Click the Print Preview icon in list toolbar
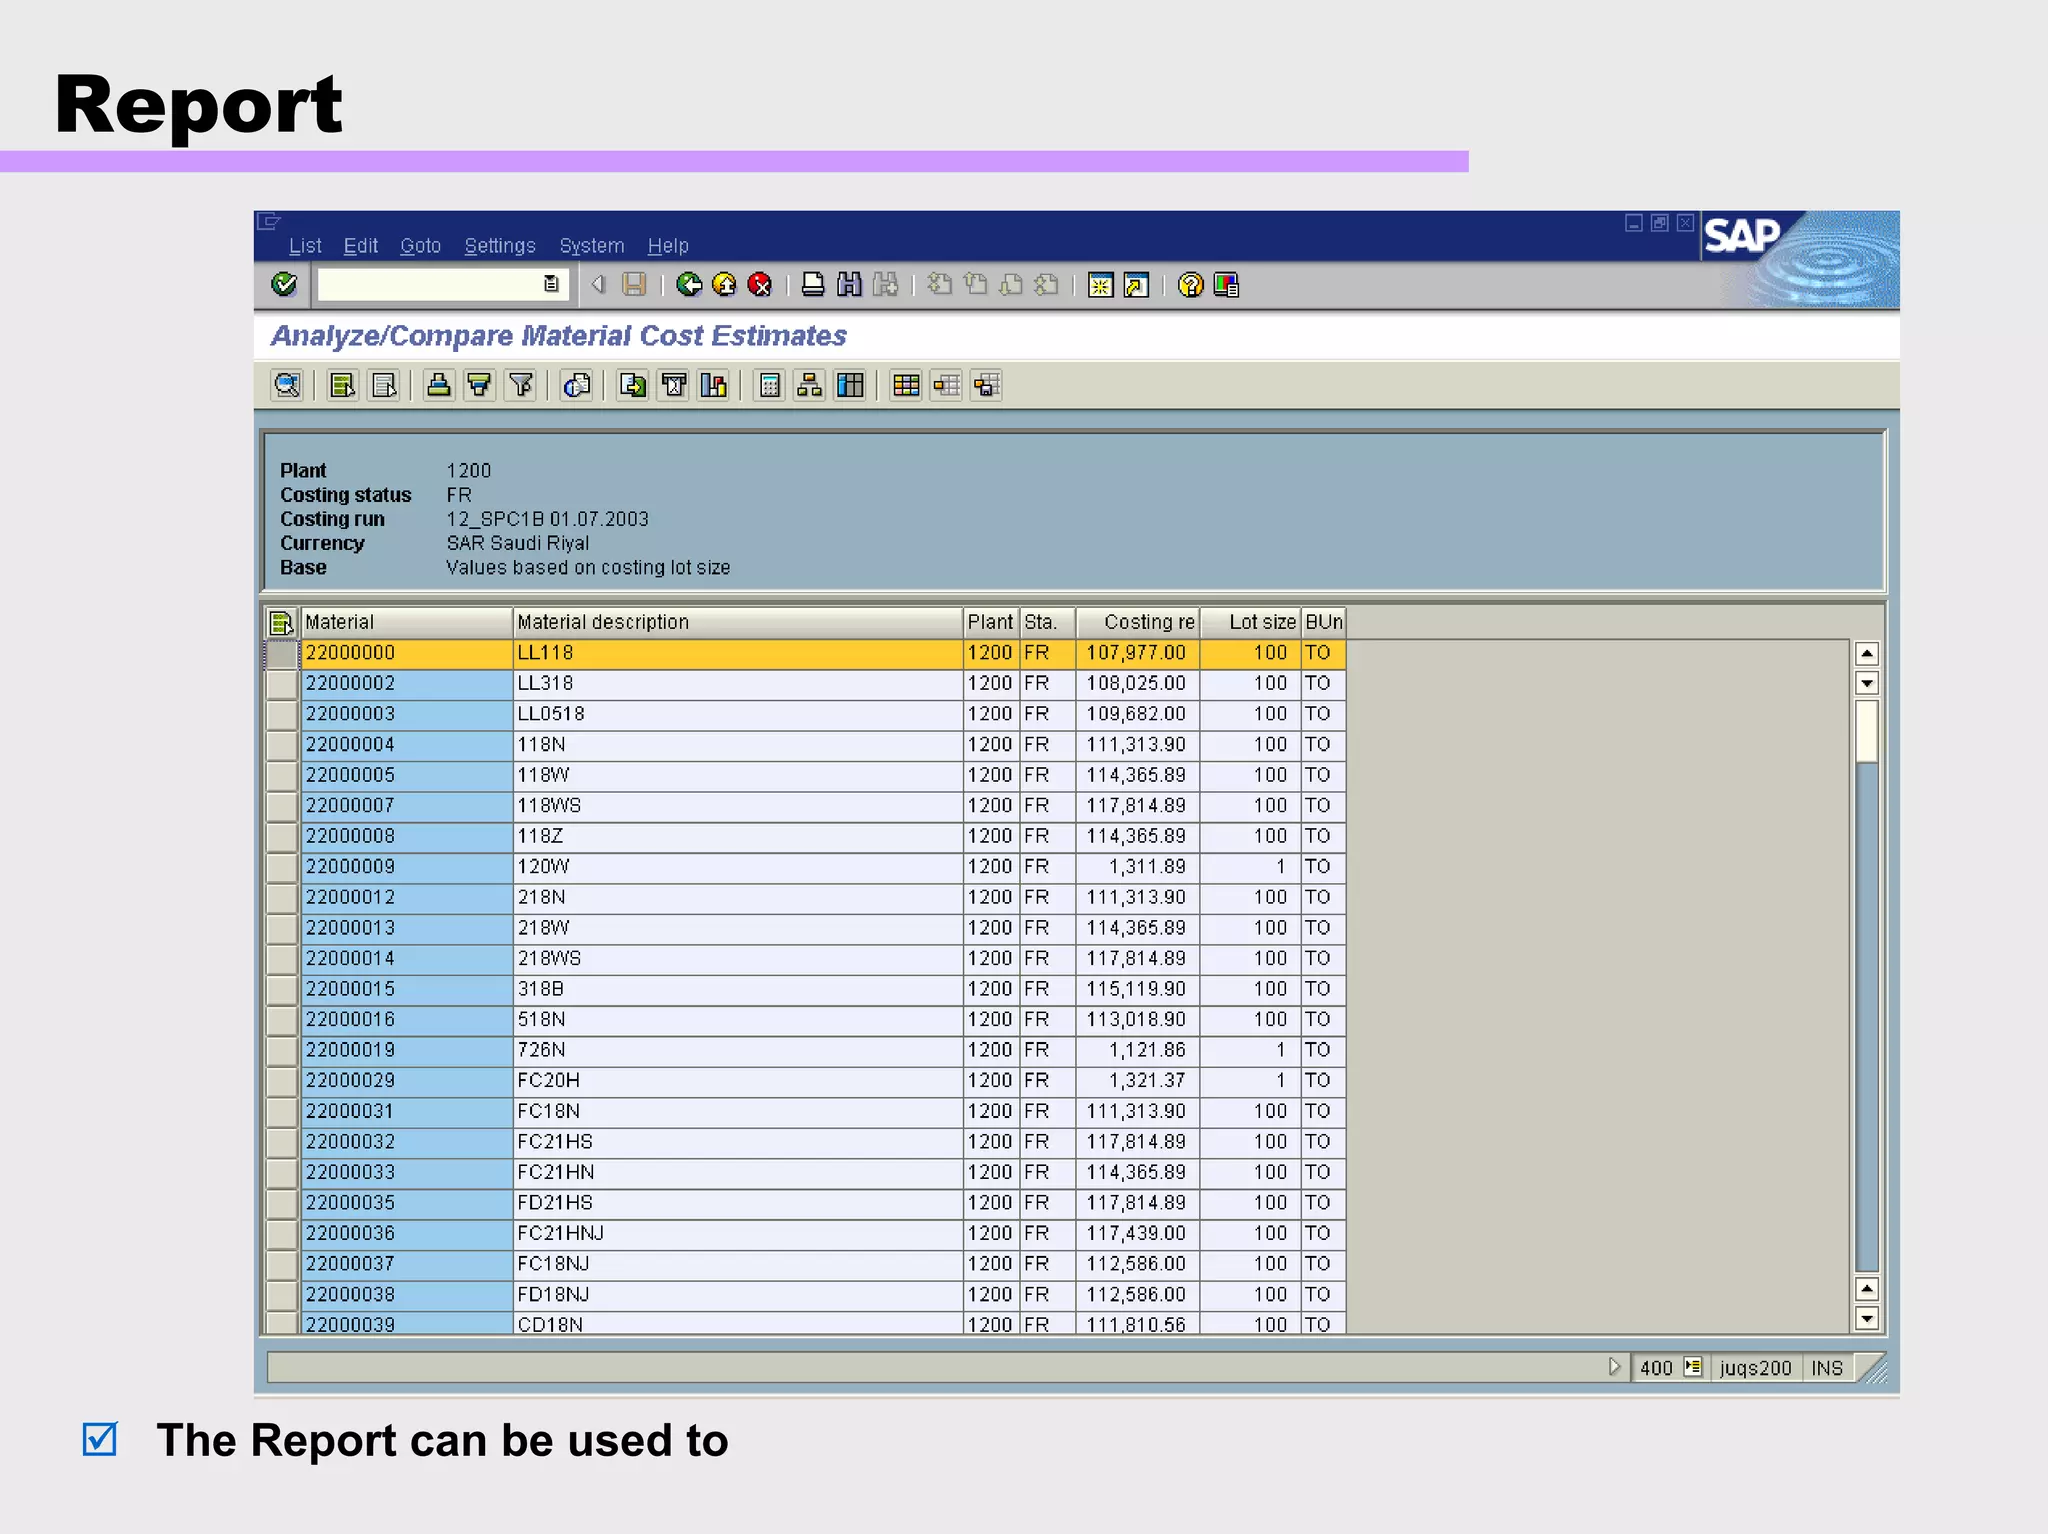2048x1534 pixels. [577, 385]
